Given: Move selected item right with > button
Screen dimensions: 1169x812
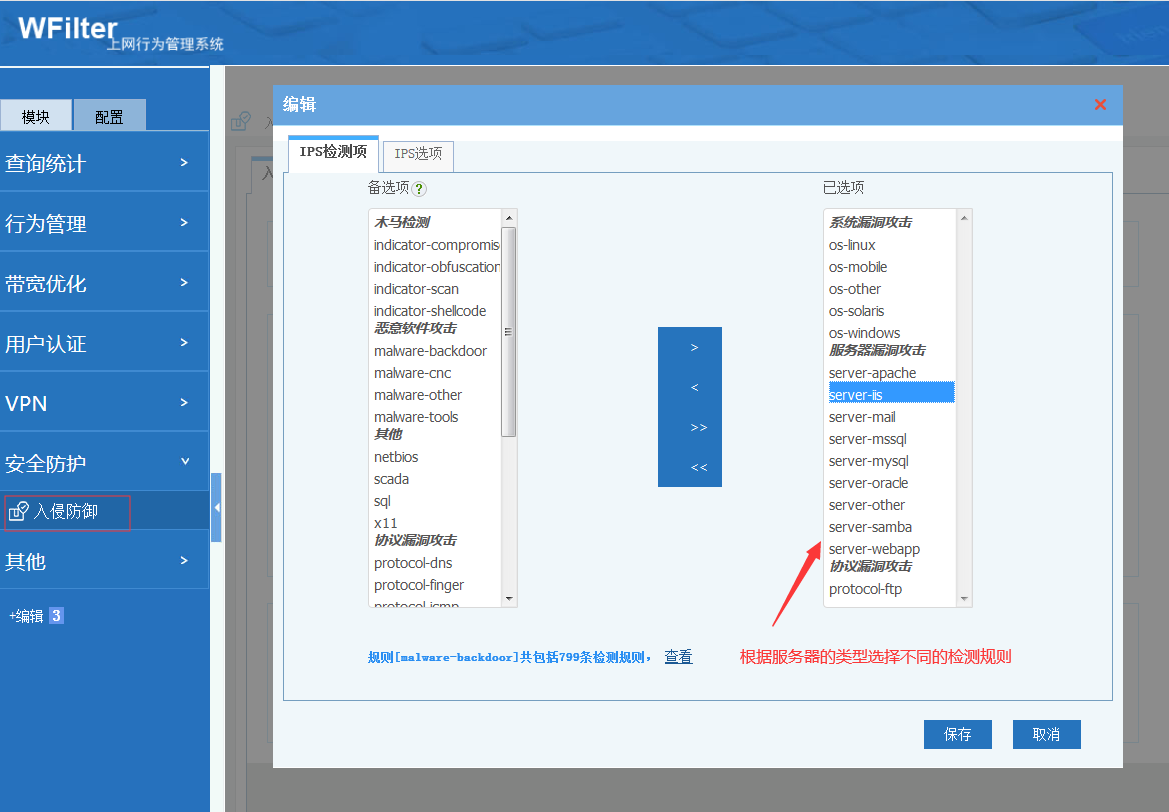Looking at the screenshot, I should (x=694, y=348).
